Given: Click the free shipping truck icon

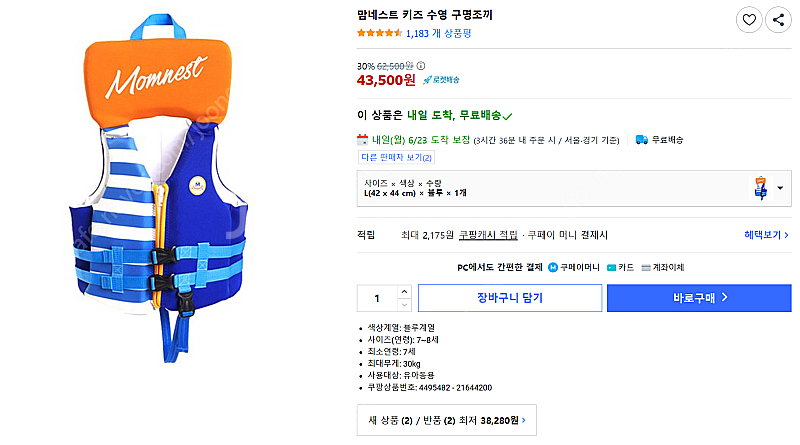Looking at the screenshot, I should [642, 139].
